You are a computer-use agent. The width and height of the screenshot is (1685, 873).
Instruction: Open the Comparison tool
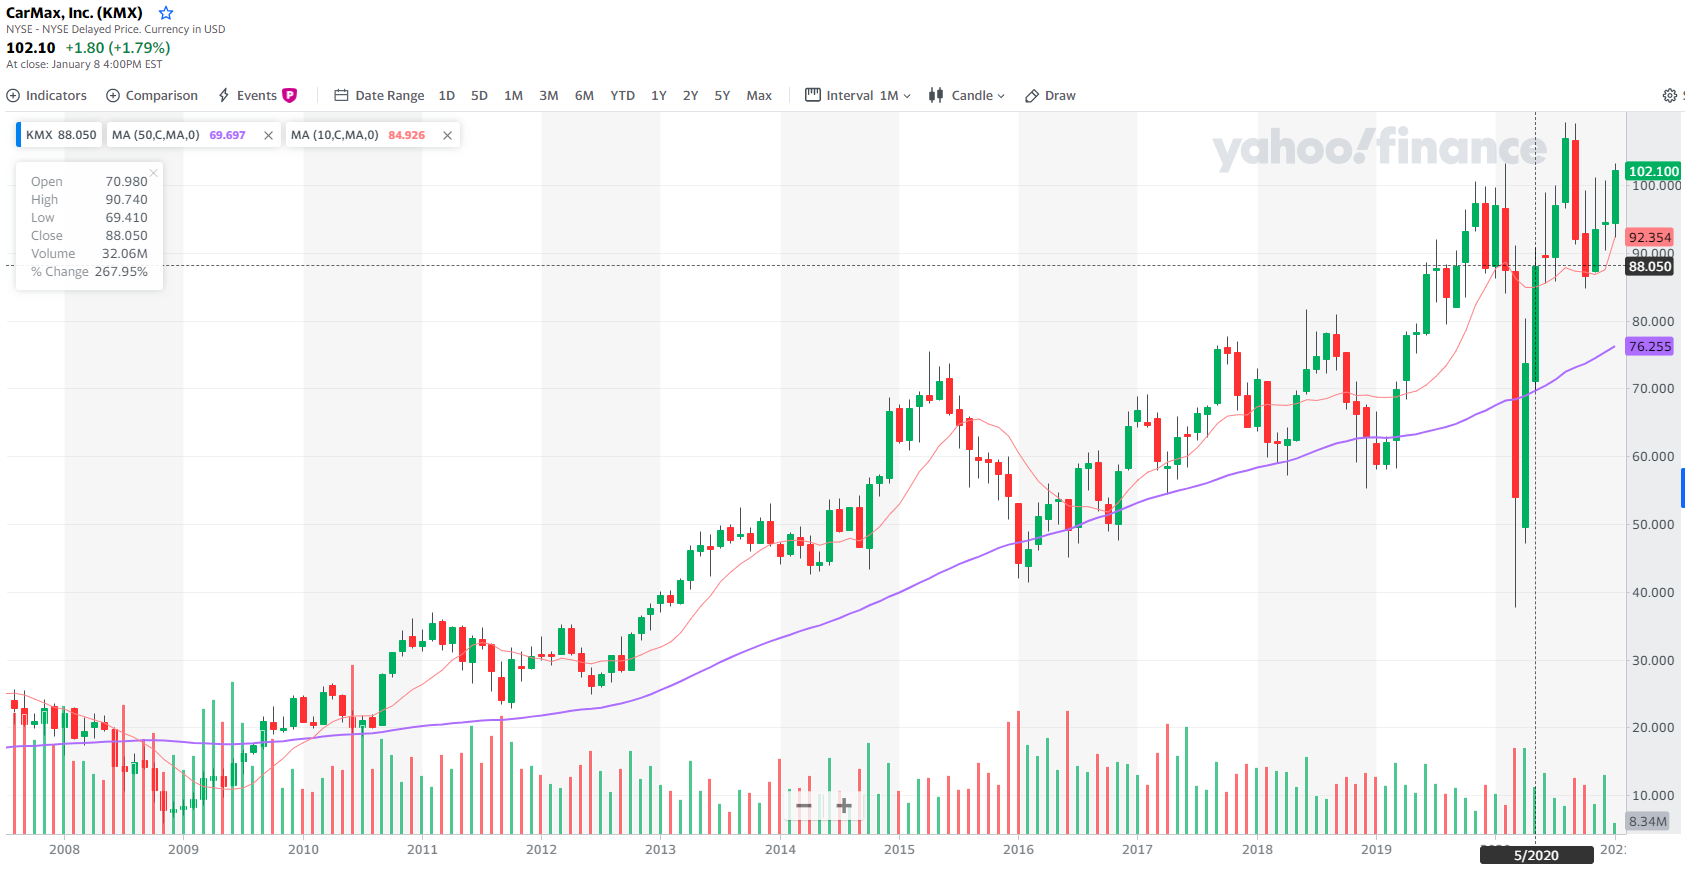[152, 96]
